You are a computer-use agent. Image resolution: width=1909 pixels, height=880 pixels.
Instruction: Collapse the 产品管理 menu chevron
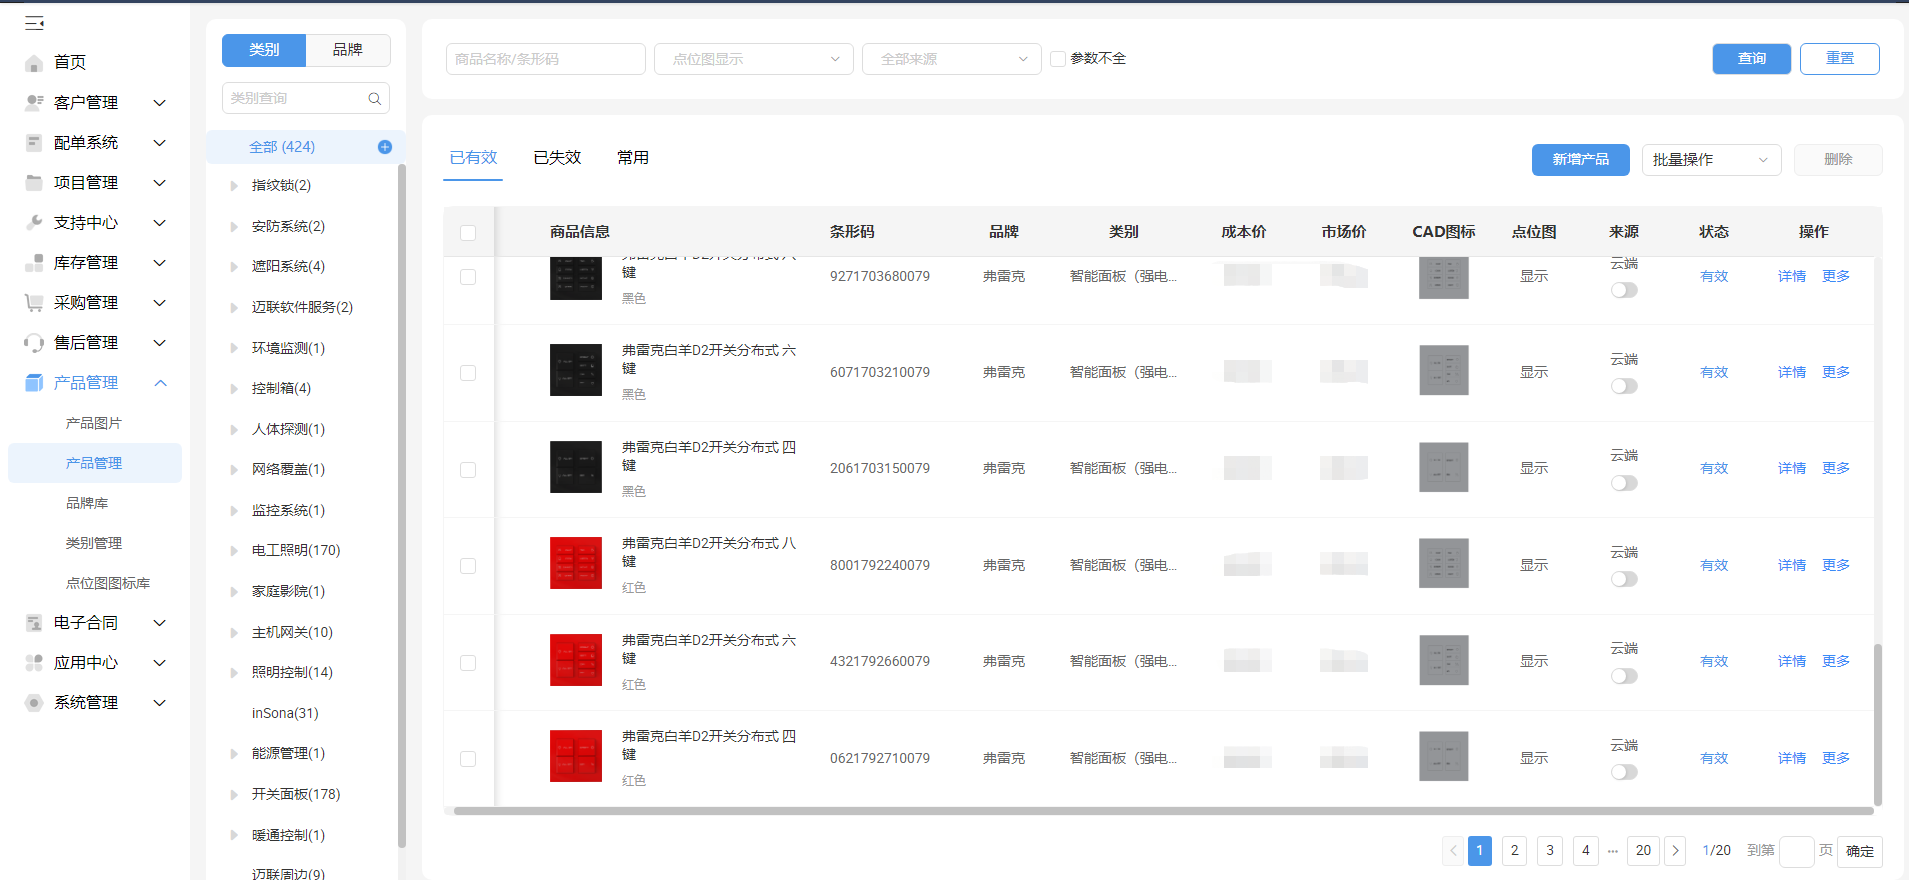point(160,383)
